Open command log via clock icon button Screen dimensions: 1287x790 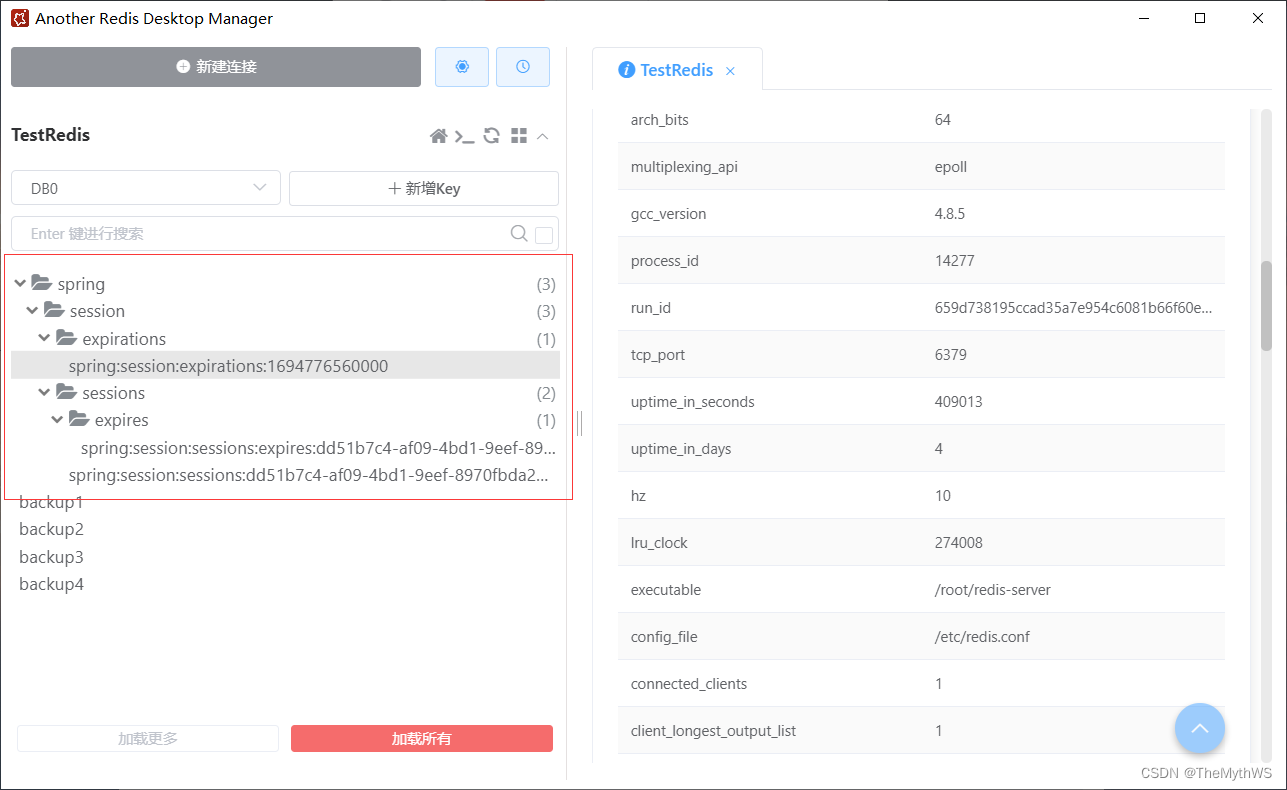(523, 67)
